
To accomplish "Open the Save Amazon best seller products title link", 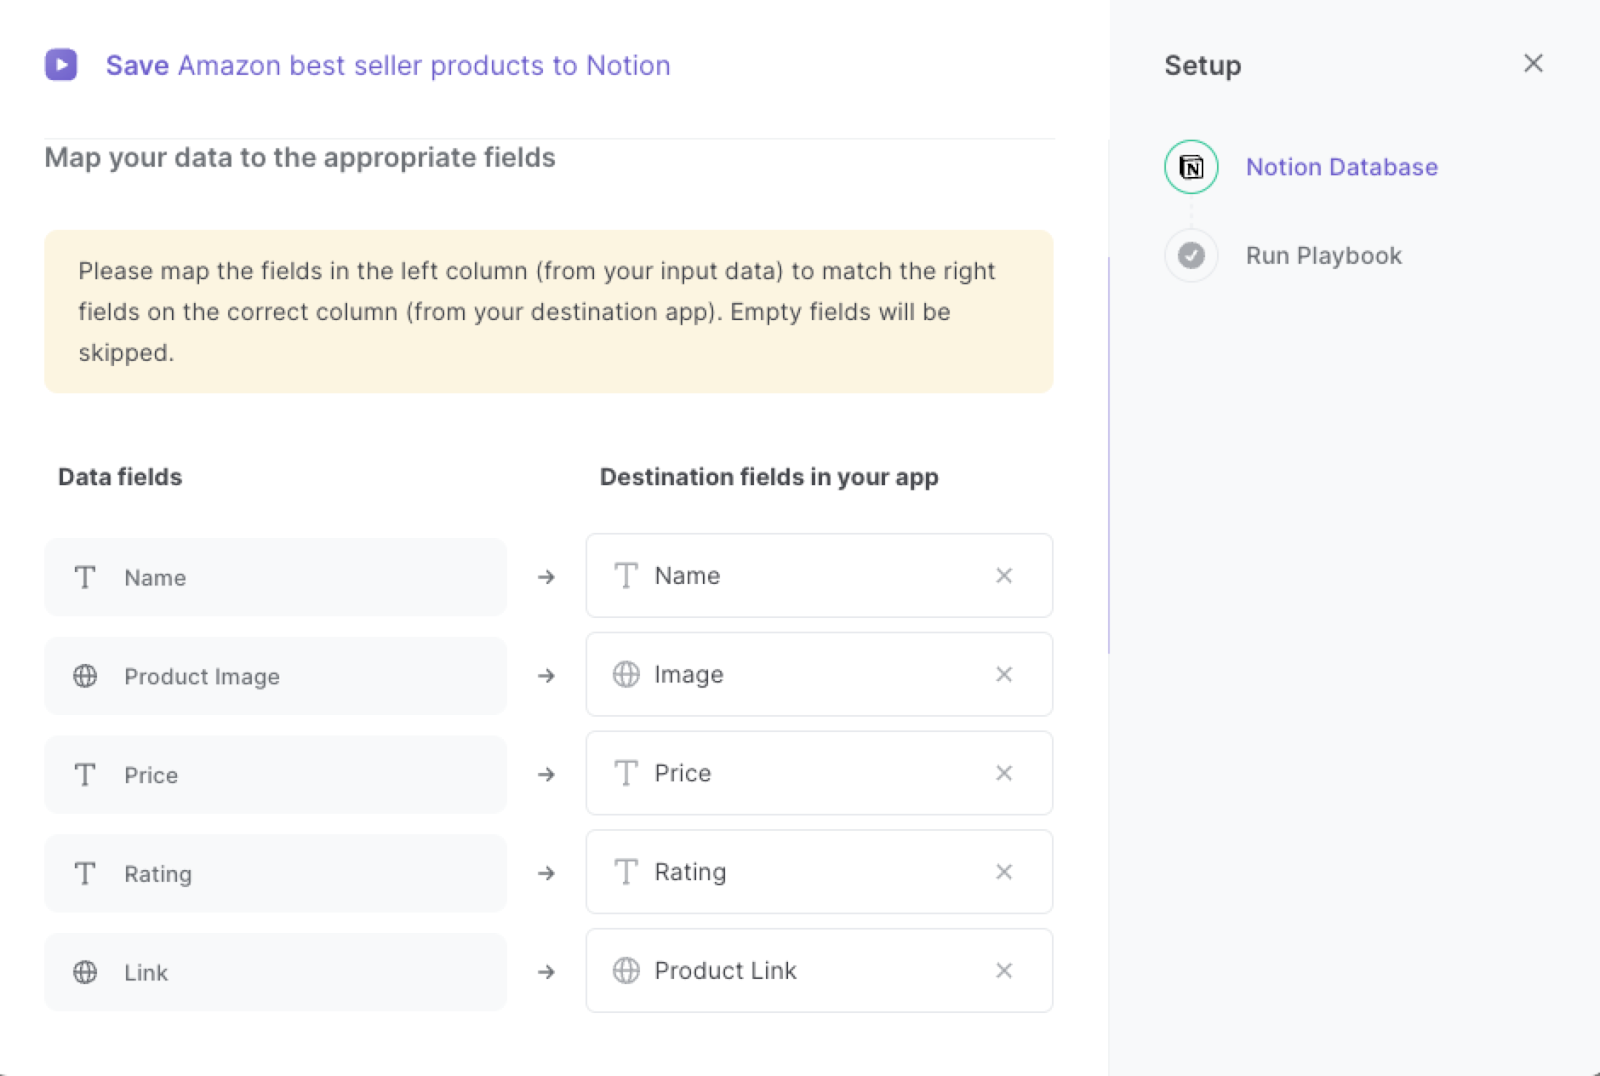I will (388, 66).
